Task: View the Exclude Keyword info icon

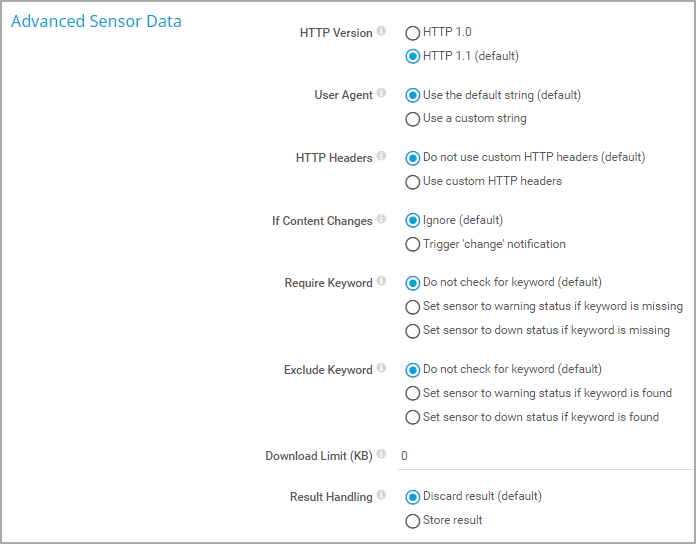Action: (381, 368)
